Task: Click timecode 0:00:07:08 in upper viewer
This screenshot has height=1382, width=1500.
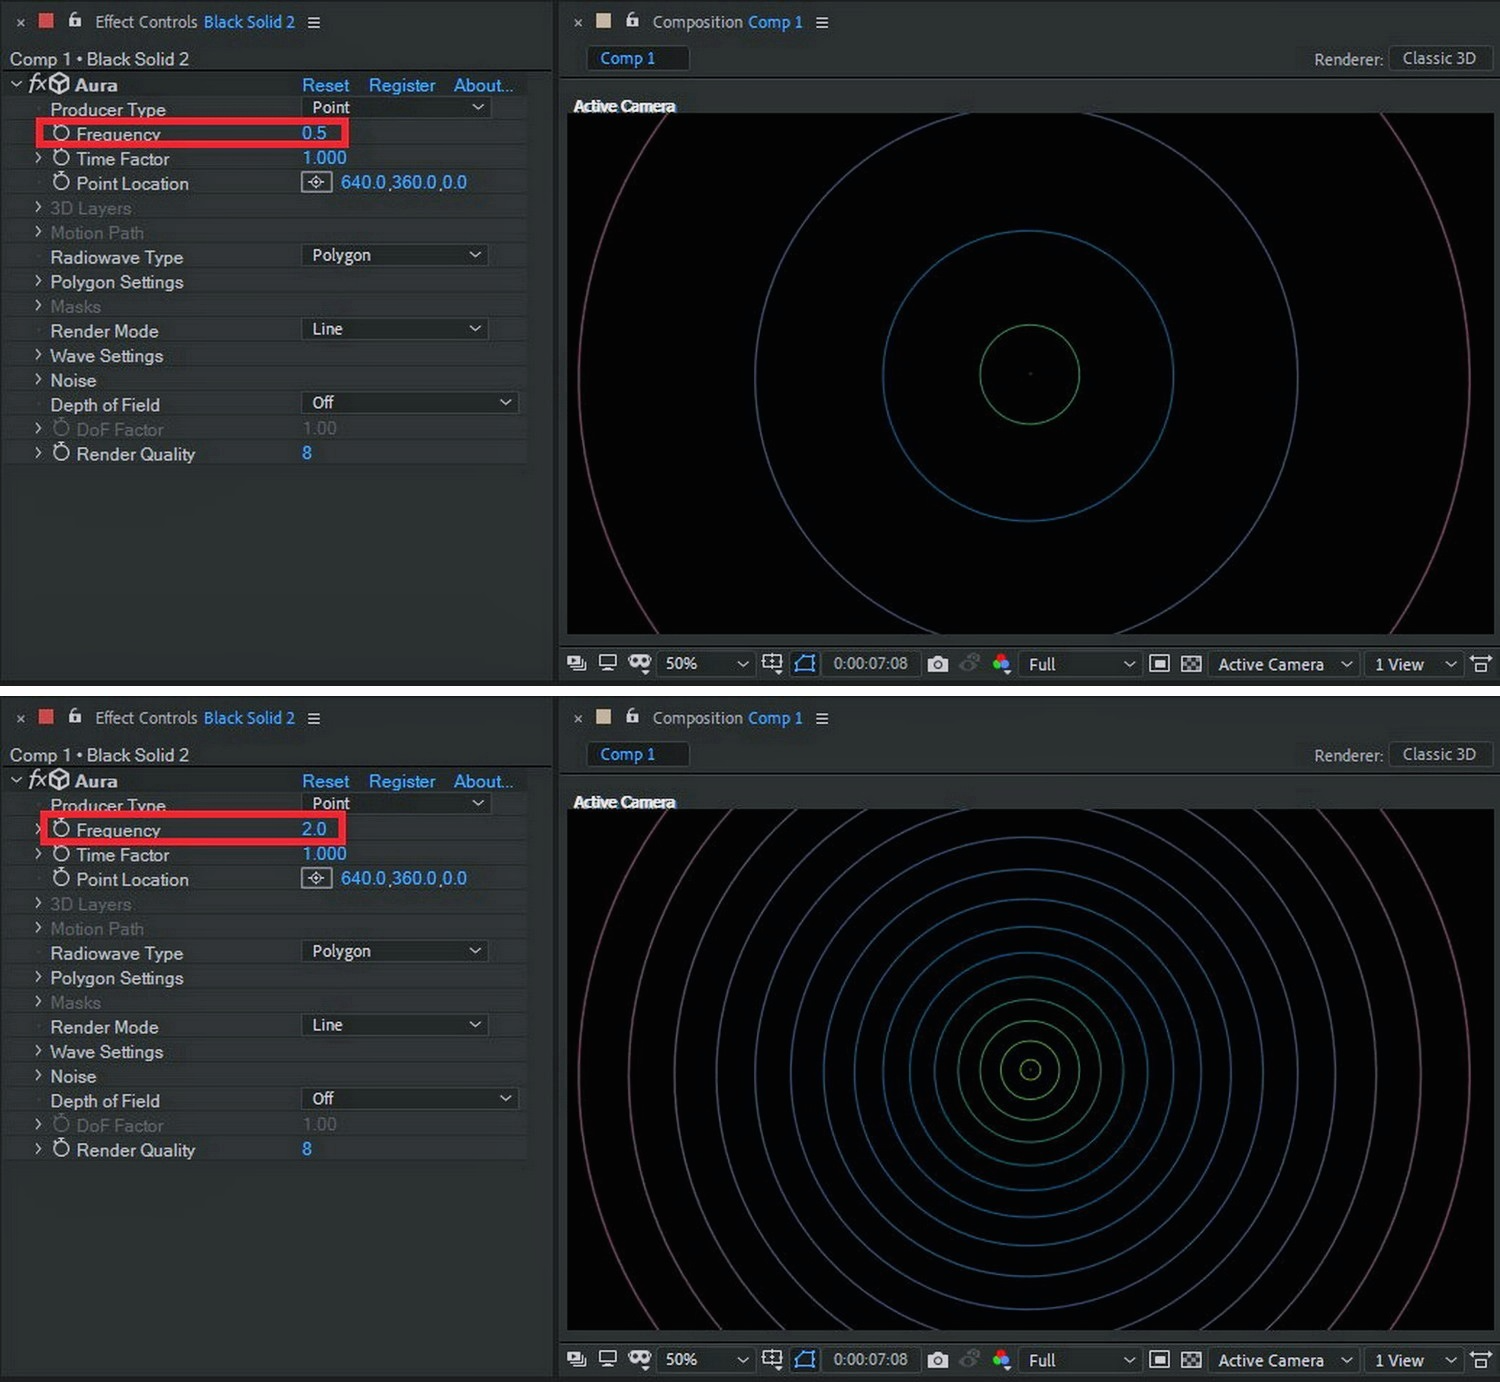Action: coord(870,663)
